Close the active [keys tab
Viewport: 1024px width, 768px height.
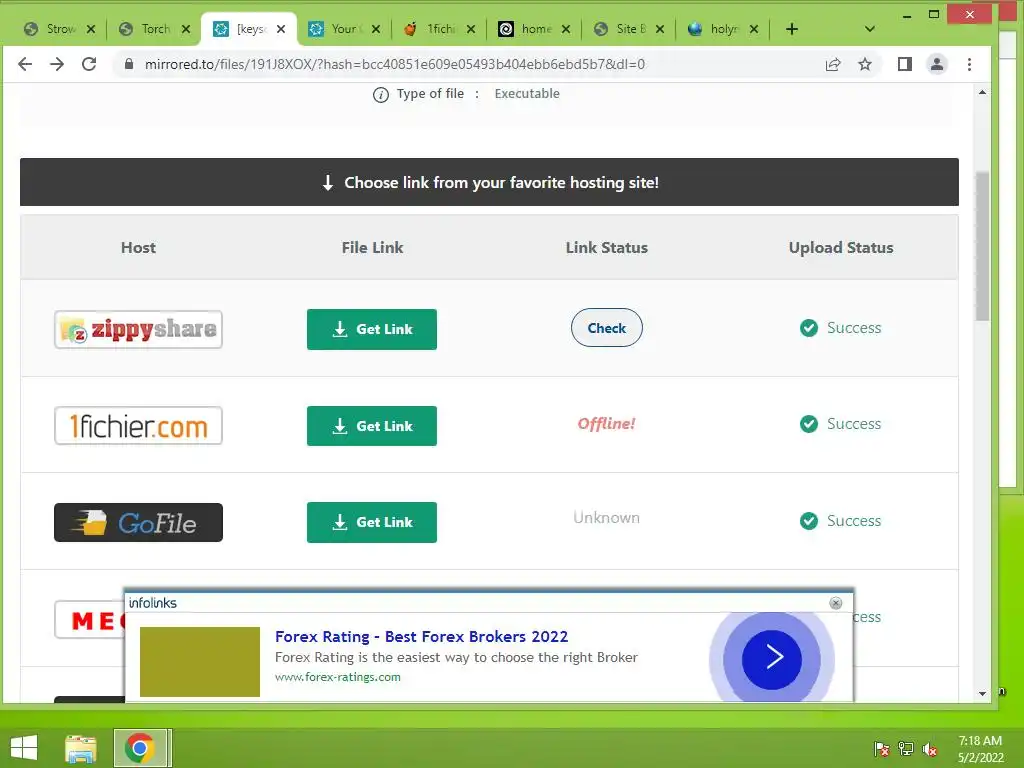pyautogui.click(x=281, y=29)
